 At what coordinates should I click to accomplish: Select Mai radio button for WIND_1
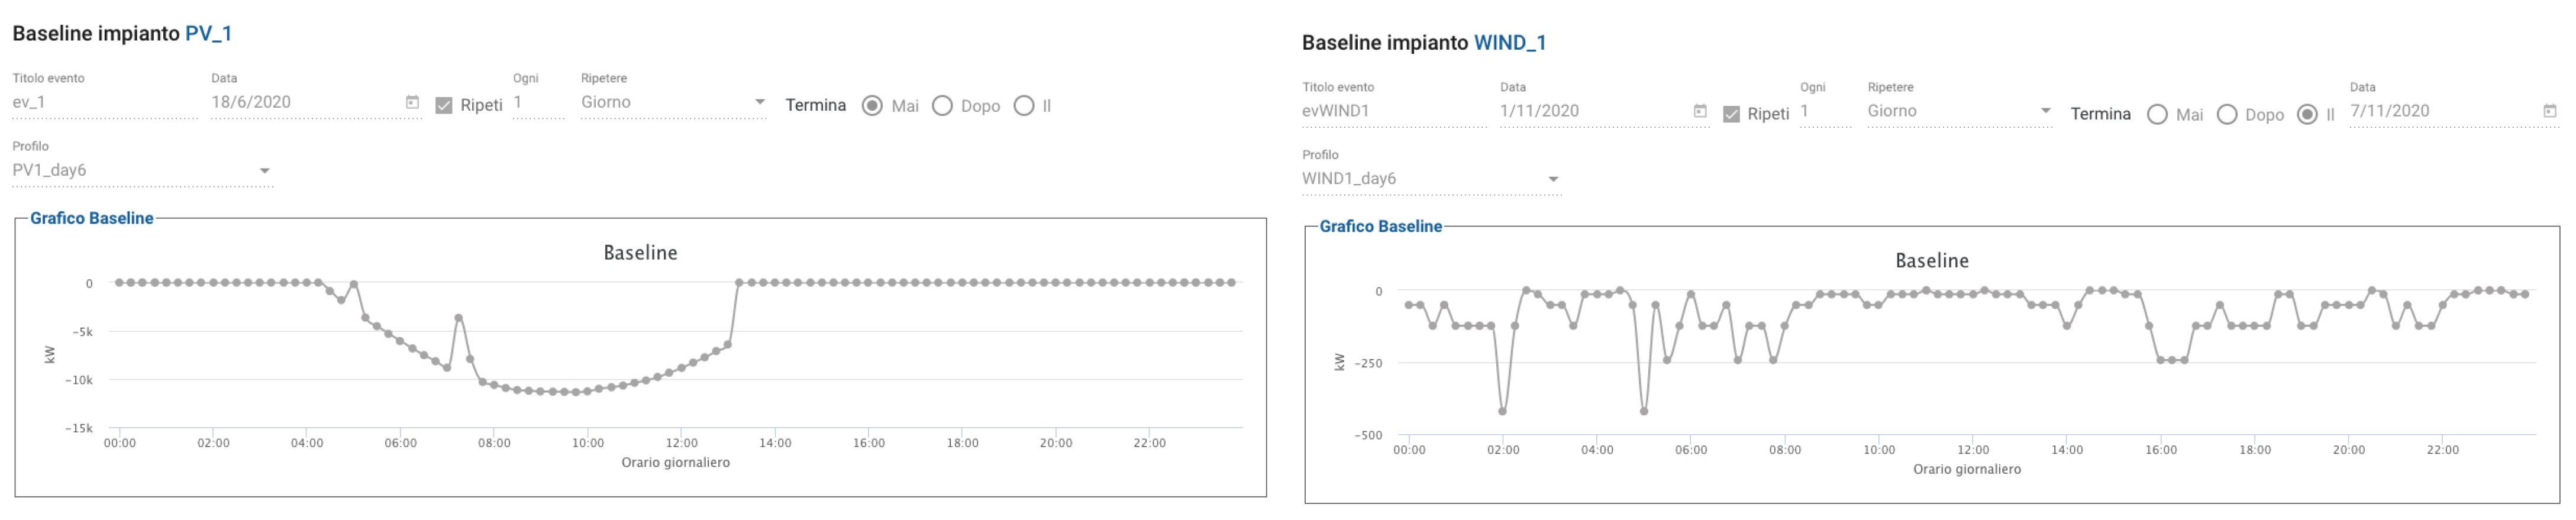pyautogui.click(x=2157, y=115)
